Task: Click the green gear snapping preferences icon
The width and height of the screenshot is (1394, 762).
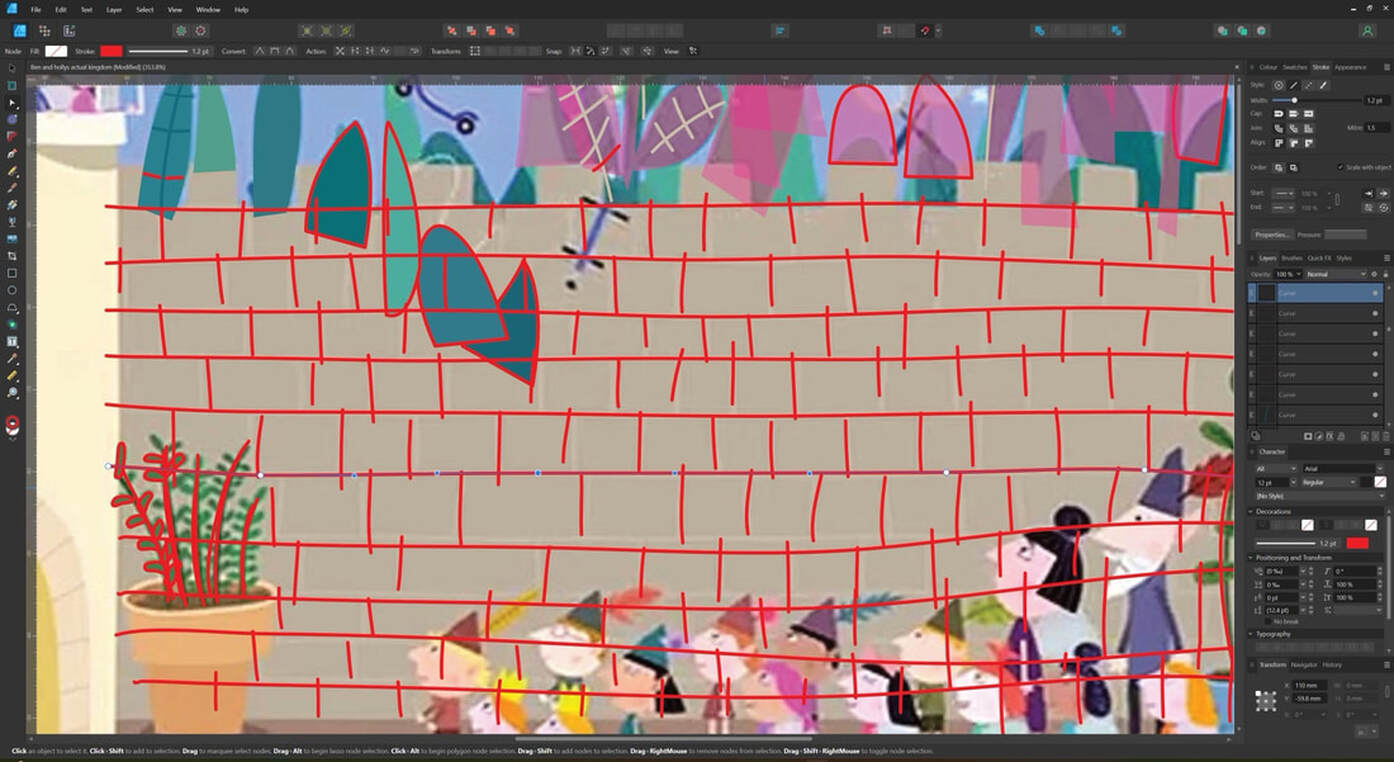Action: click(x=181, y=31)
